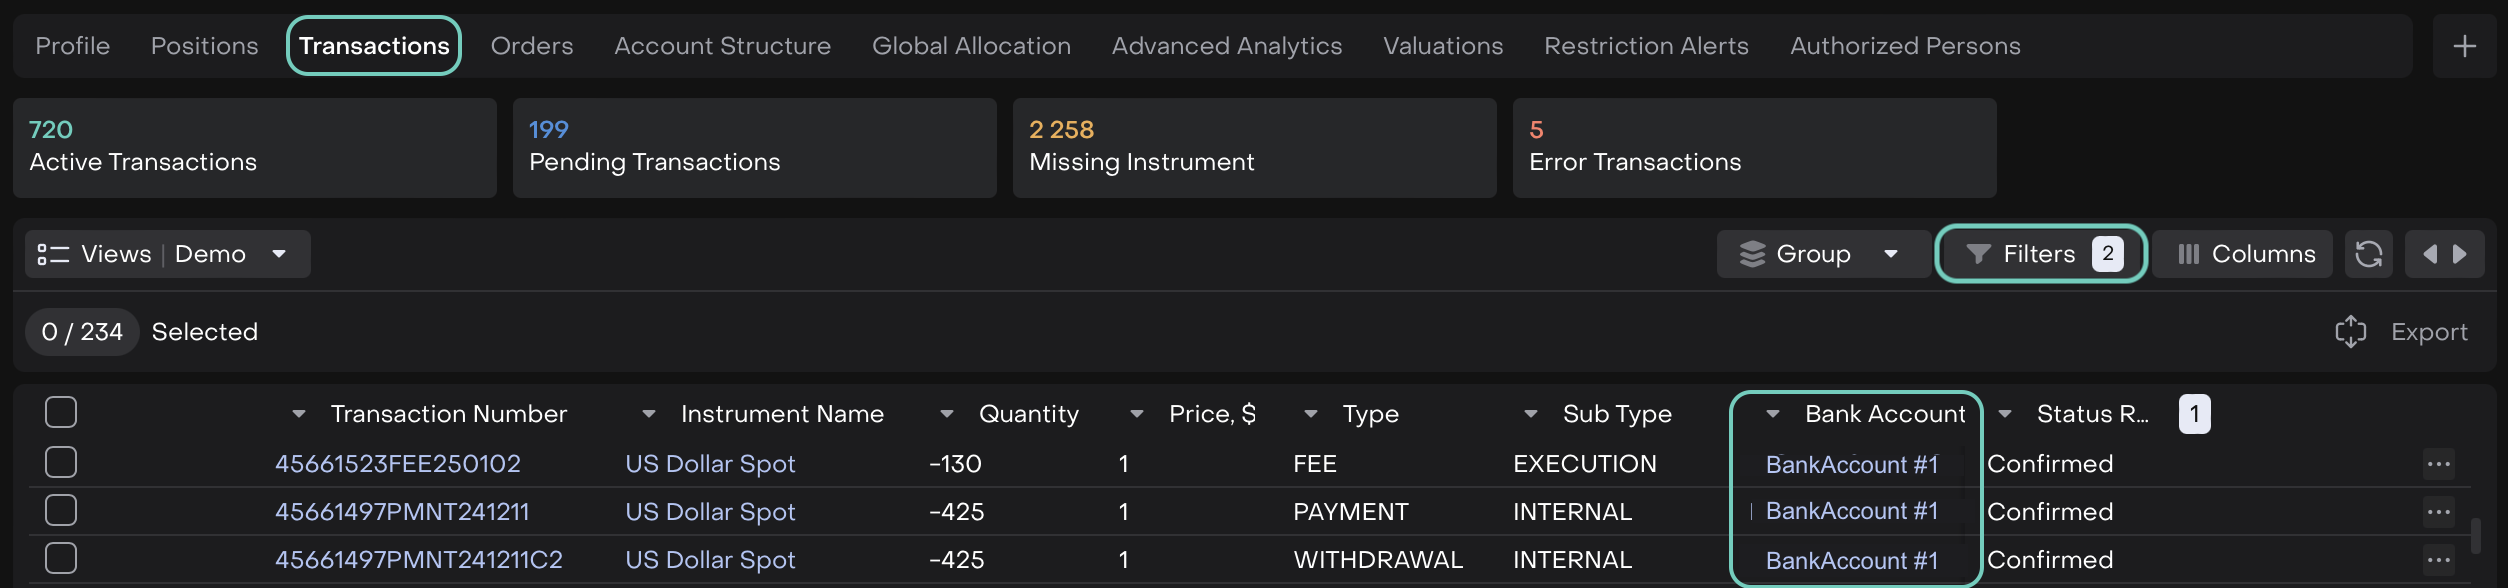This screenshot has width=2508, height=588.
Task: Click the vertical scrollbar on table
Action: pyautogui.click(x=2475, y=535)
